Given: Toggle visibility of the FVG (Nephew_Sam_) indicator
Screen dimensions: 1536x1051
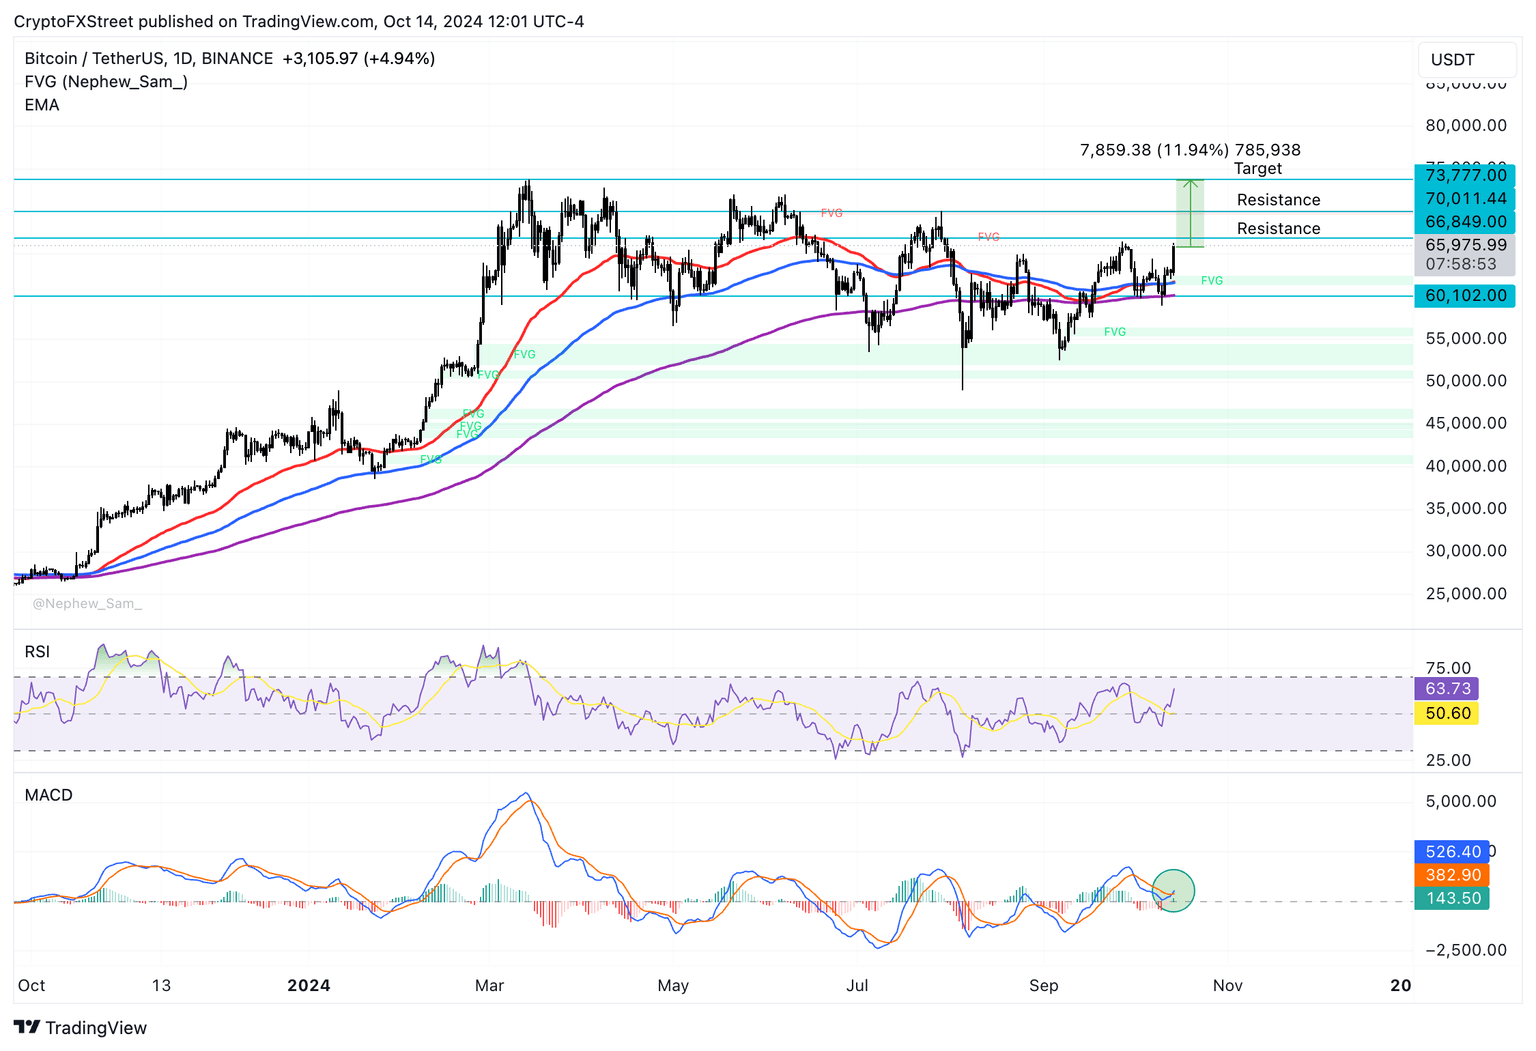Looking at the screenshot, I should tap(105, 82).
